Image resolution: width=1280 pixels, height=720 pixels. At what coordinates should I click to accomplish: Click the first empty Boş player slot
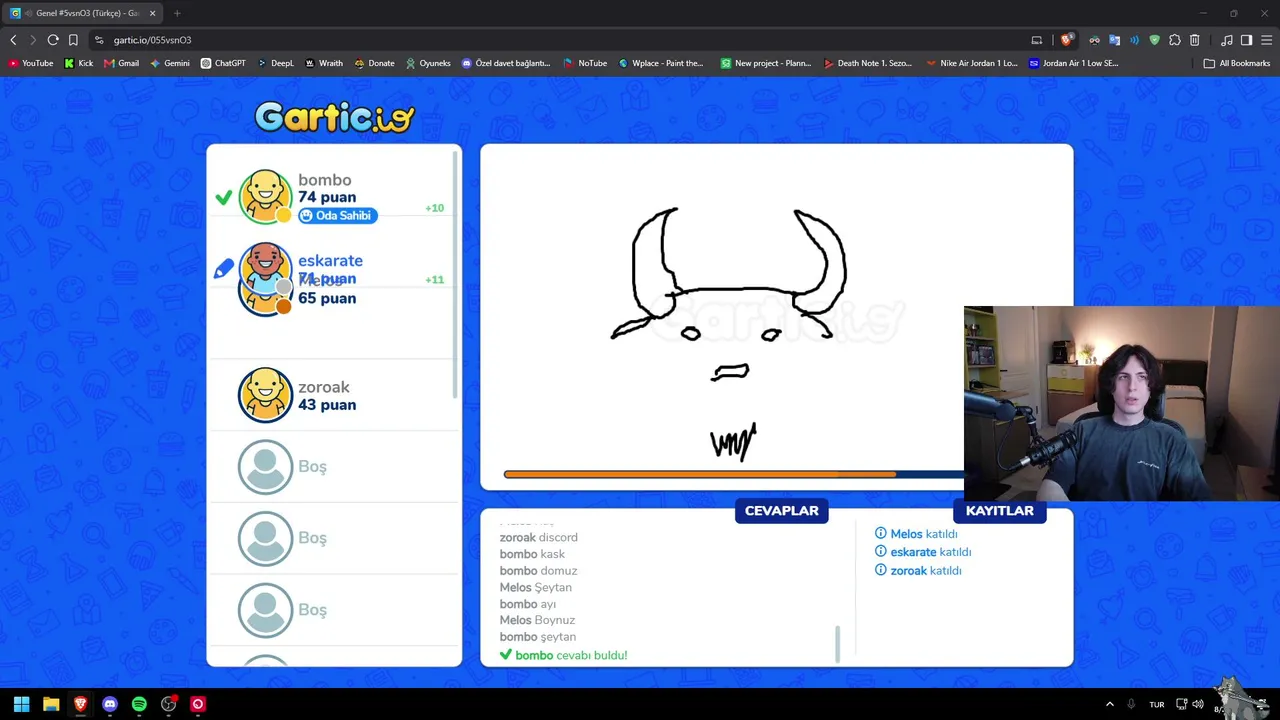[334, 466]
